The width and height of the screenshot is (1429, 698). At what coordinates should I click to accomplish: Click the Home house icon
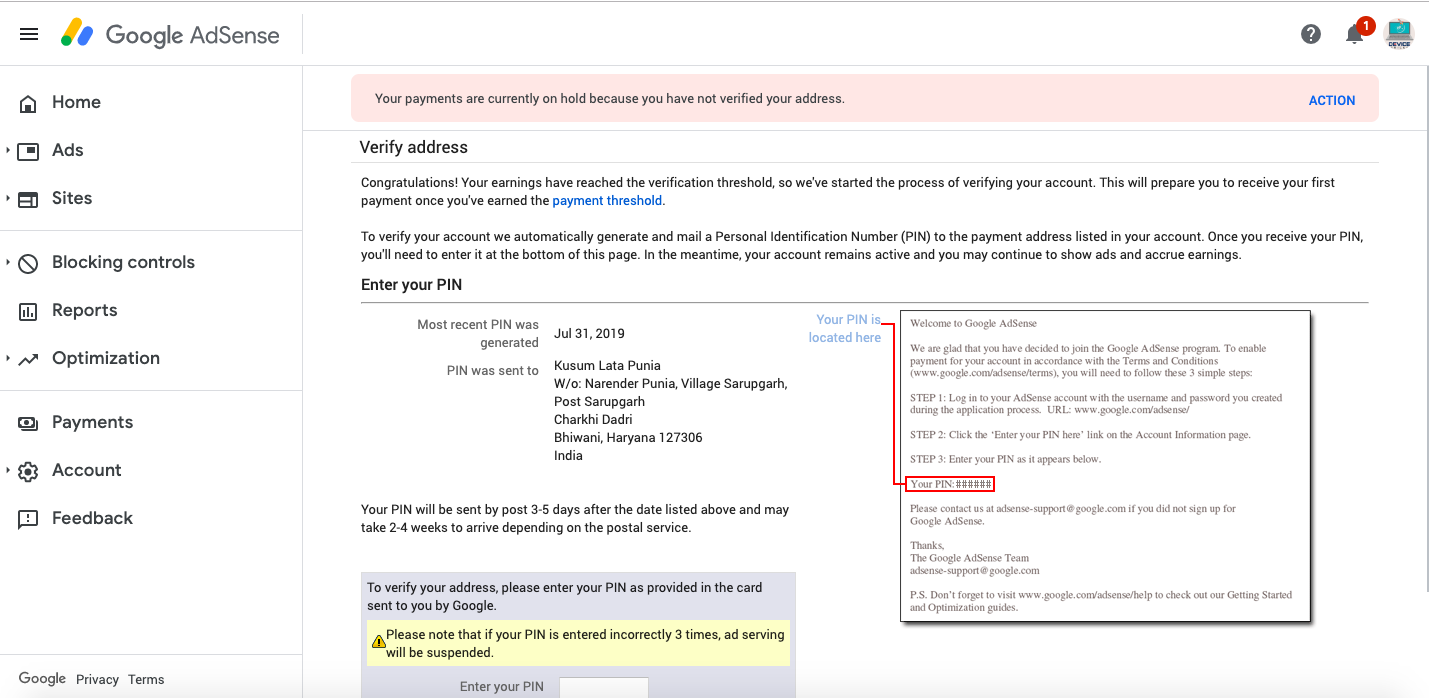28,103
